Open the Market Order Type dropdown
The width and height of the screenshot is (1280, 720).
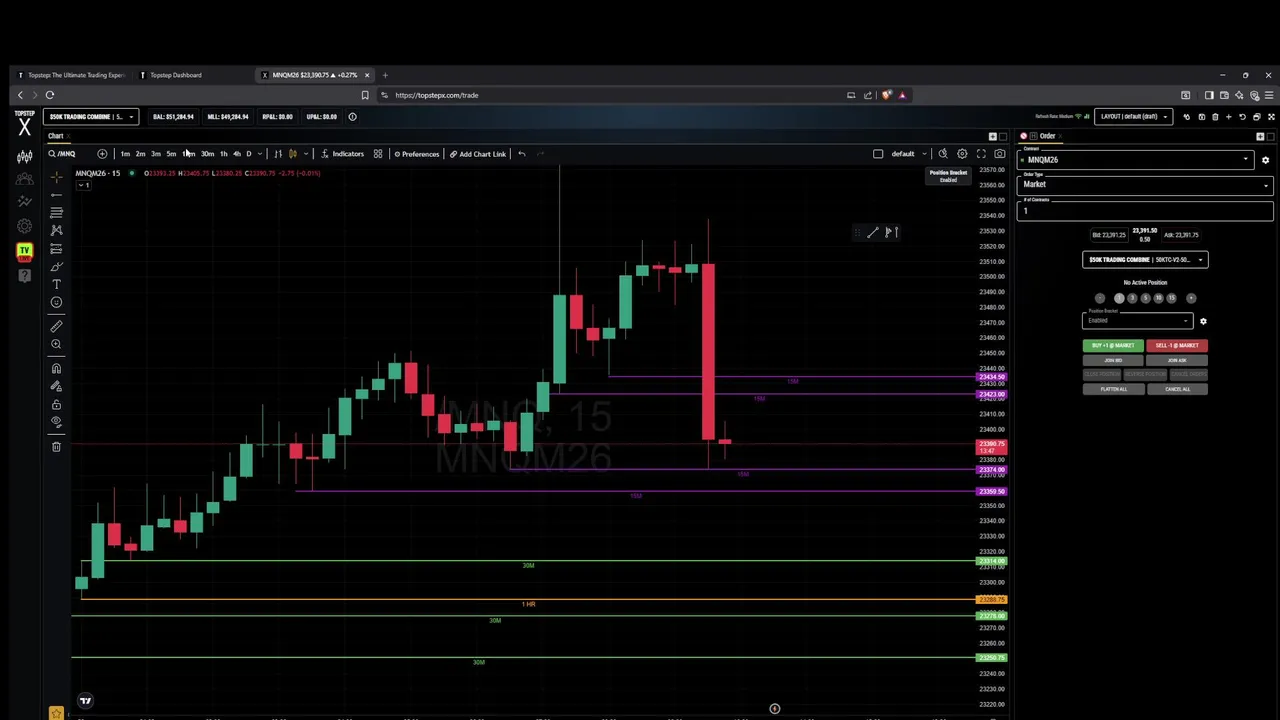pyautogui.click(x=1145, y=185)
